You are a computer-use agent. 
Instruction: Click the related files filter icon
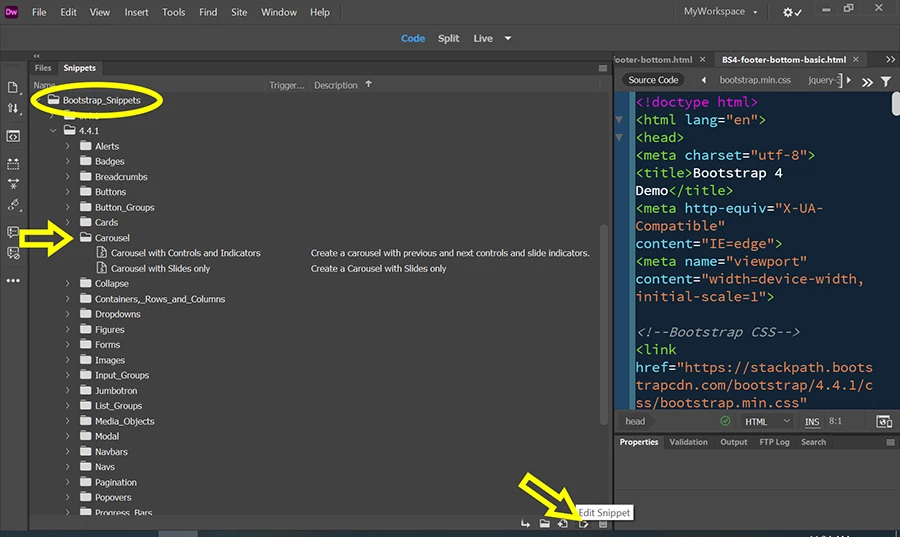[886, 82]
